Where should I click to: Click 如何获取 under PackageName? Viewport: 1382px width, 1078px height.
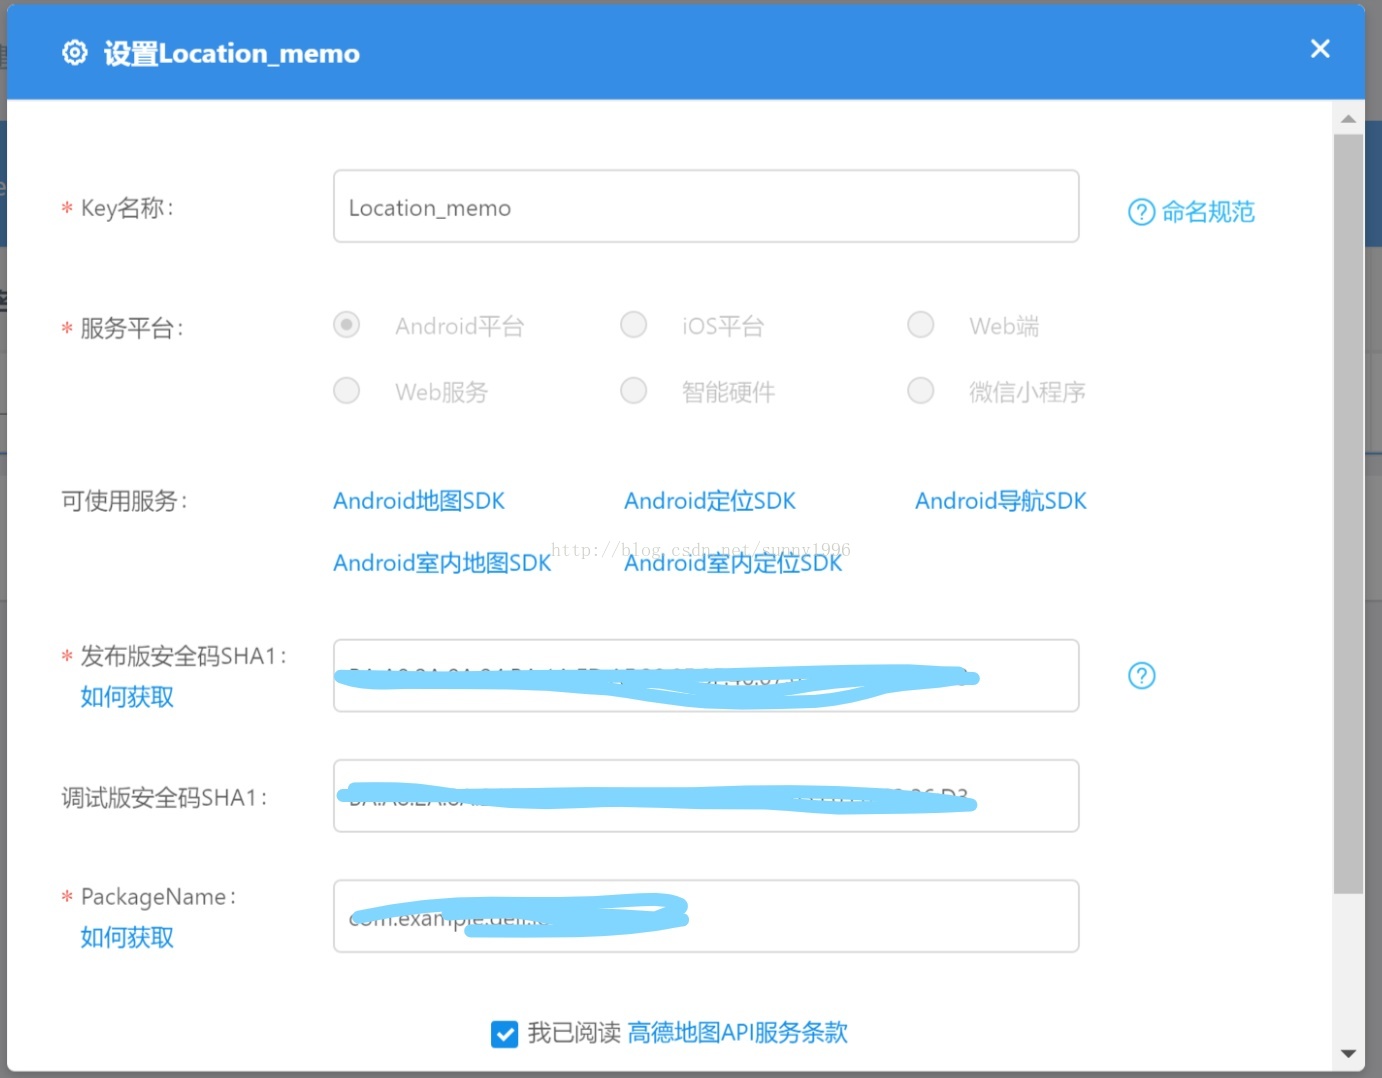point(127,937)
